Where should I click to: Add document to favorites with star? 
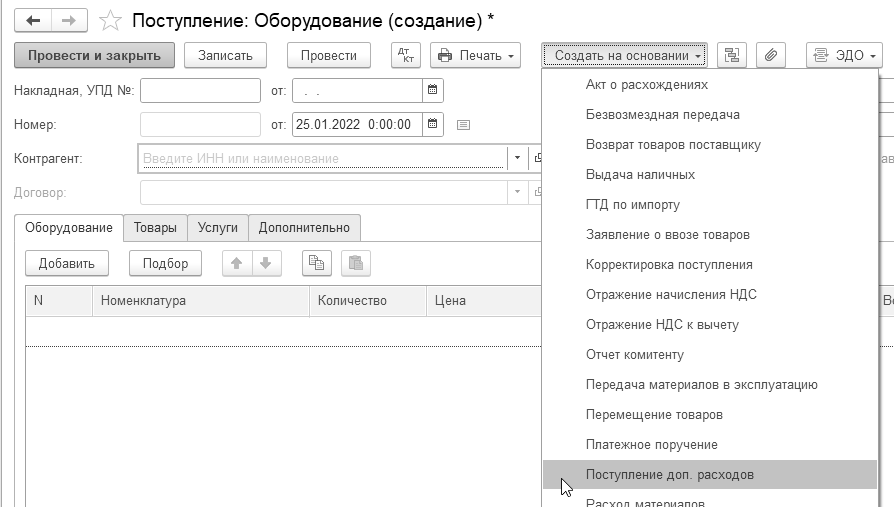(111, 20)
